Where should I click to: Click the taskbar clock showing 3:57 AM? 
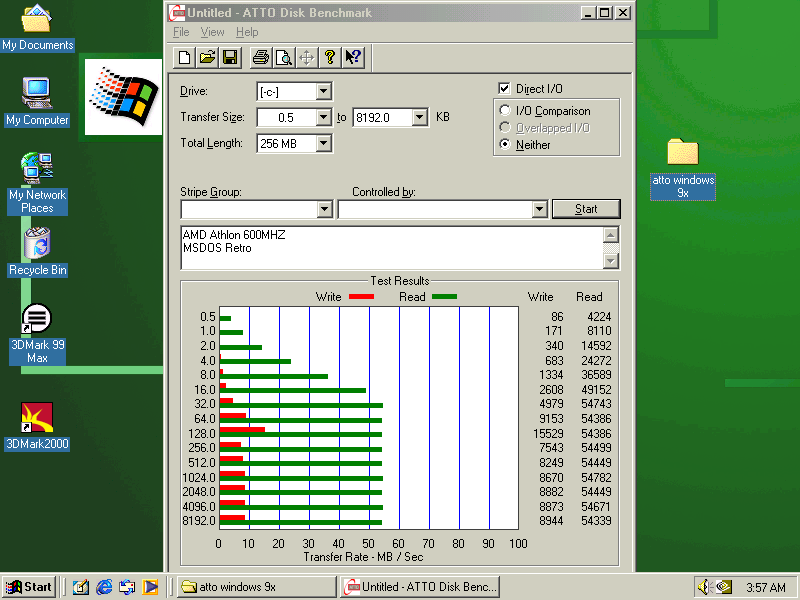(765, 588)
